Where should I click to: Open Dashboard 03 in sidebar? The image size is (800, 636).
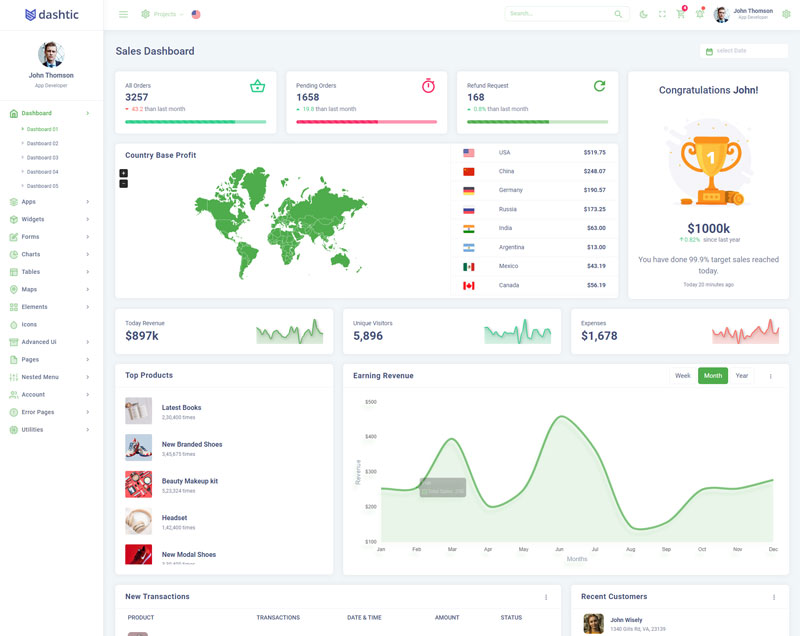pos(42,157)
